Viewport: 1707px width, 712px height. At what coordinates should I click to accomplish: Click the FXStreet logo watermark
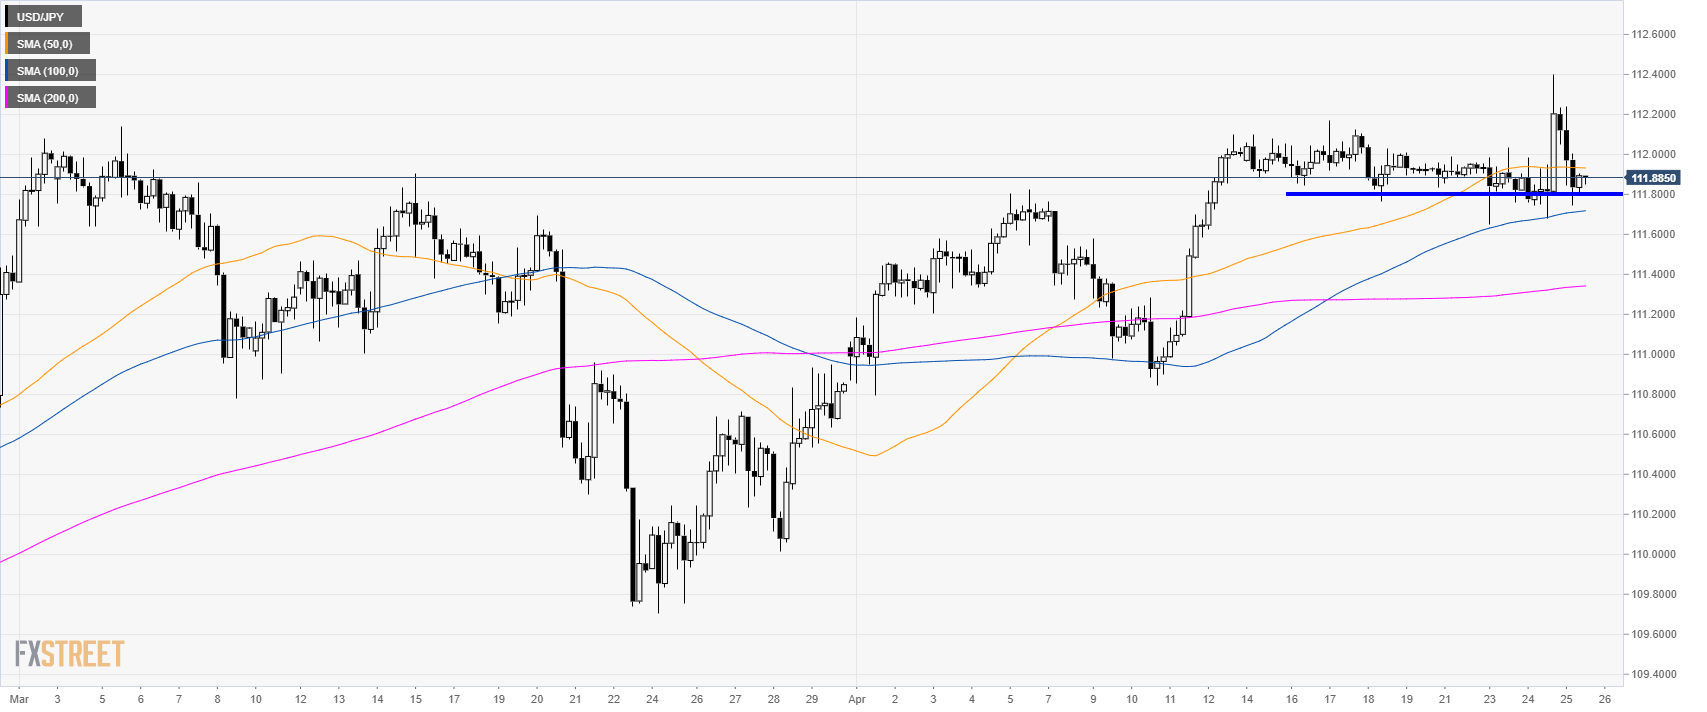pyautogui.click(x=69, y=654)
